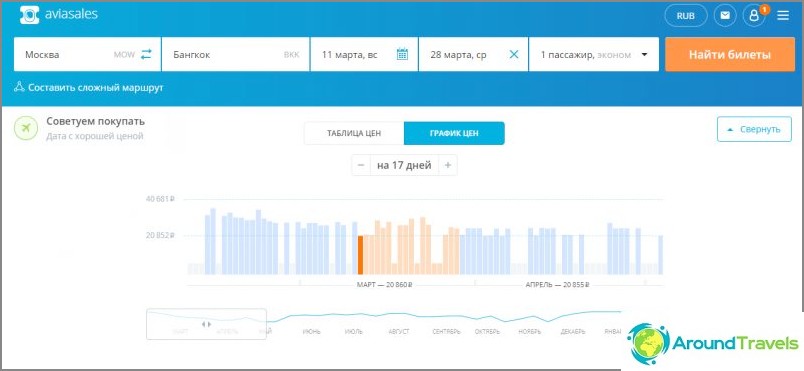Clear return date with X icon
Viewport: 804px width, 371px height.
click(514, 54)
